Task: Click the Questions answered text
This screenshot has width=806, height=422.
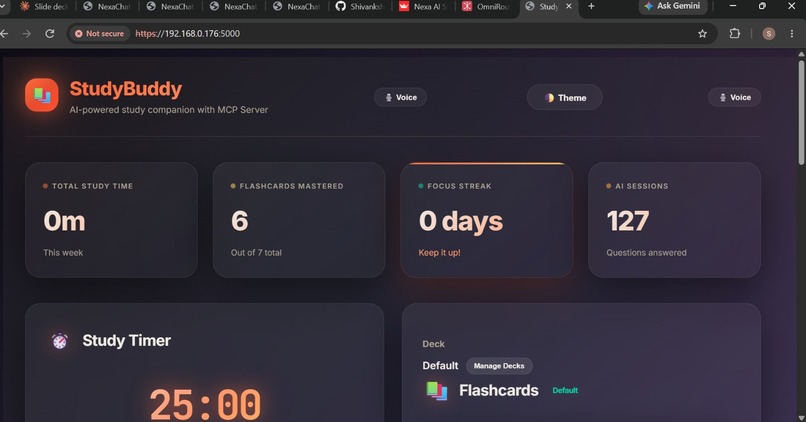Action: click(646, 252)
